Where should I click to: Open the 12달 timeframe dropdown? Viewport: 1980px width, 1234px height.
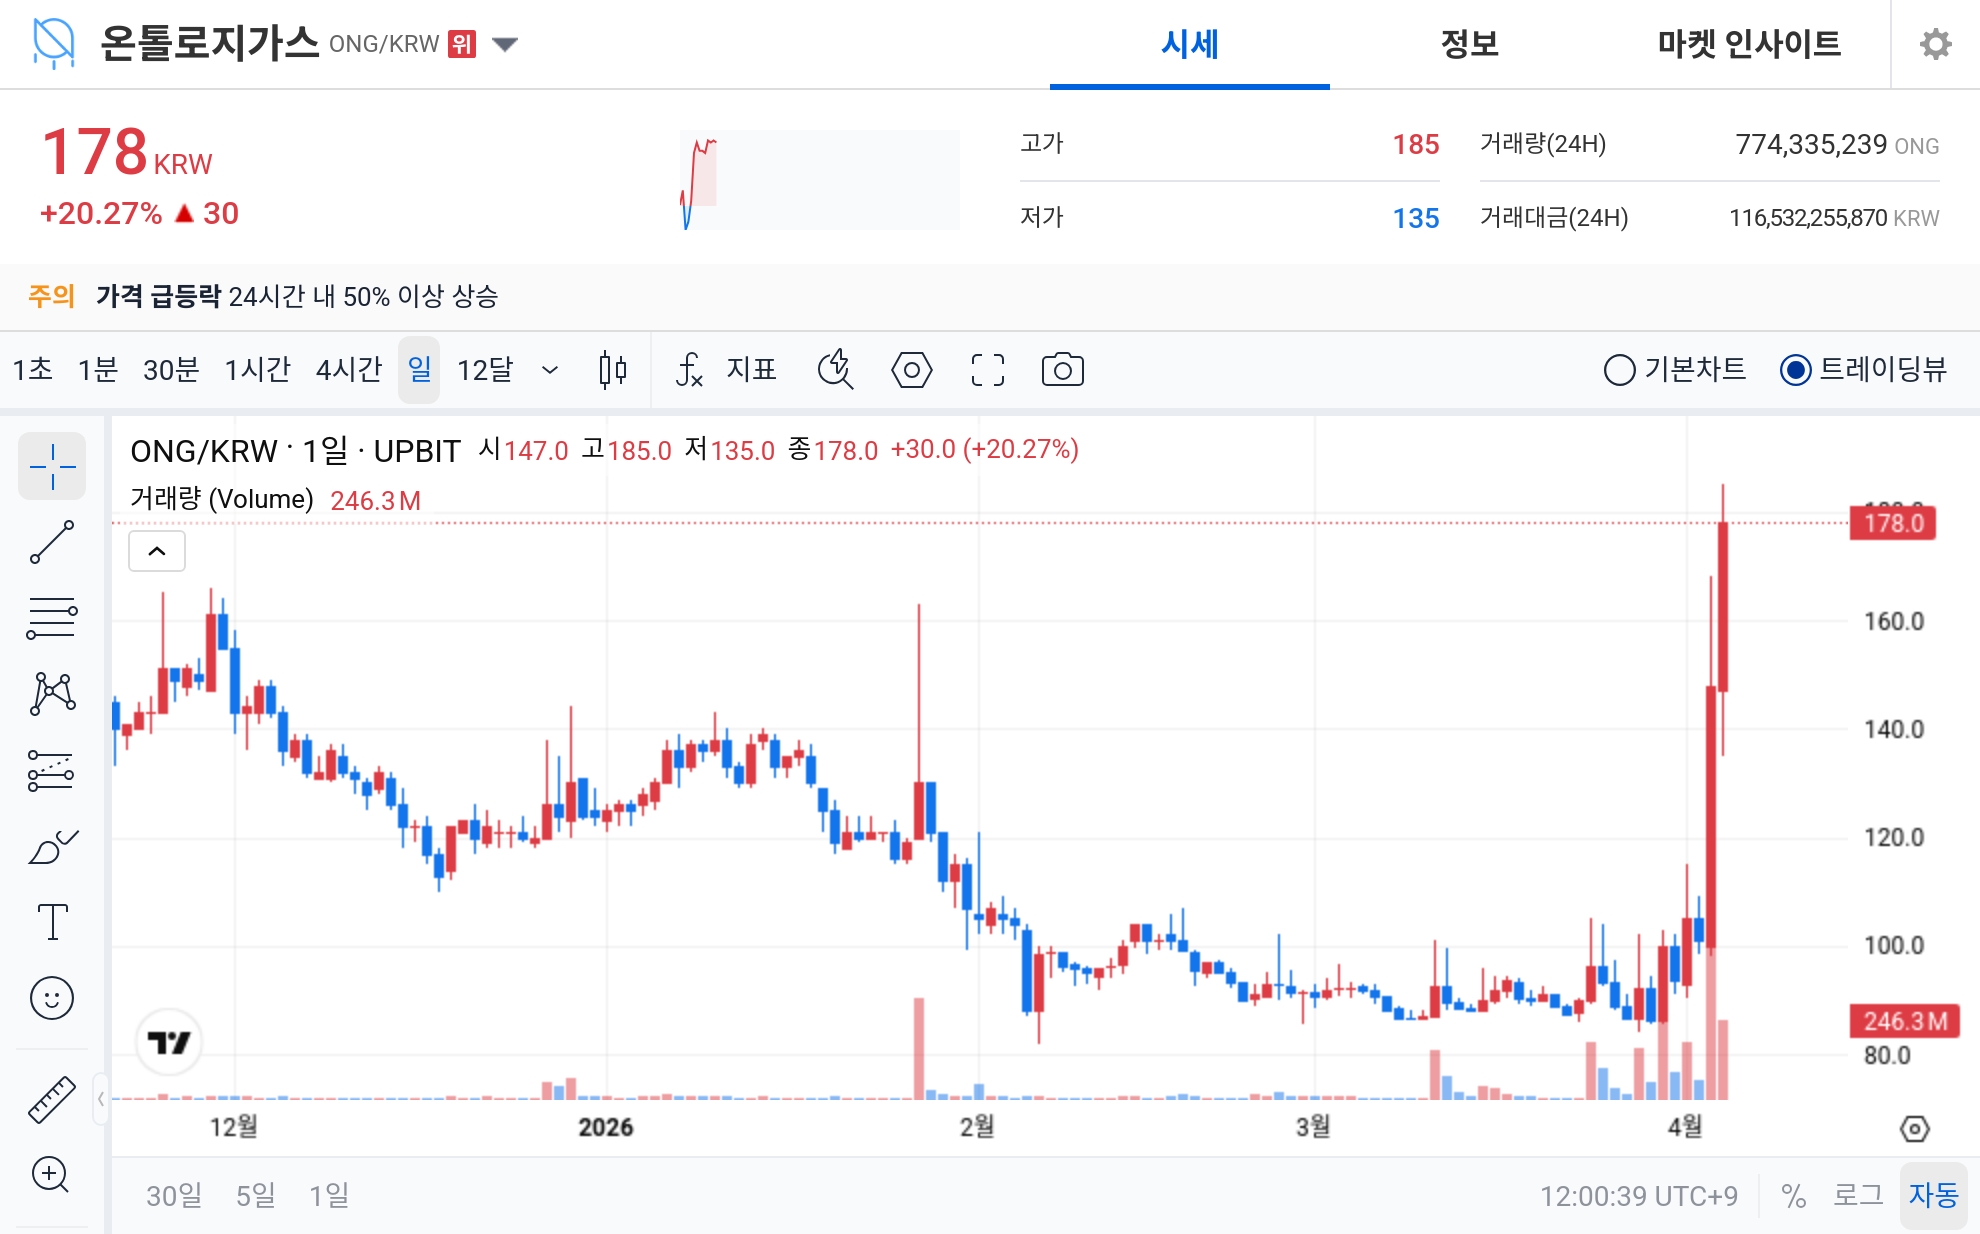coord(549,370)
